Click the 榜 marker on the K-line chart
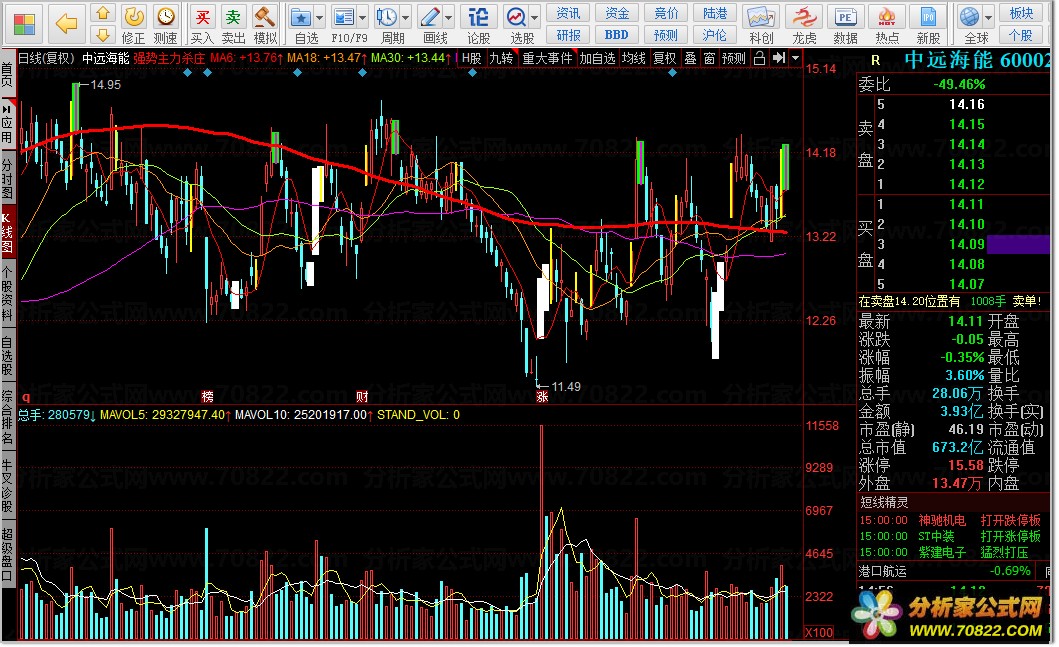Screen dimensions: 1059x647 tap(207, 396)
